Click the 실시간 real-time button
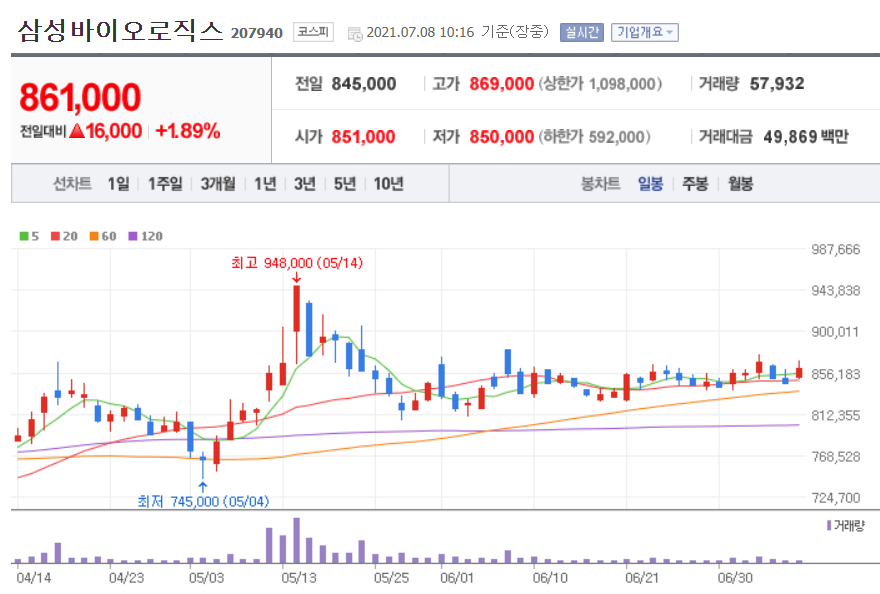The width and height of the screenshot is (880, 594). point(581,33)
